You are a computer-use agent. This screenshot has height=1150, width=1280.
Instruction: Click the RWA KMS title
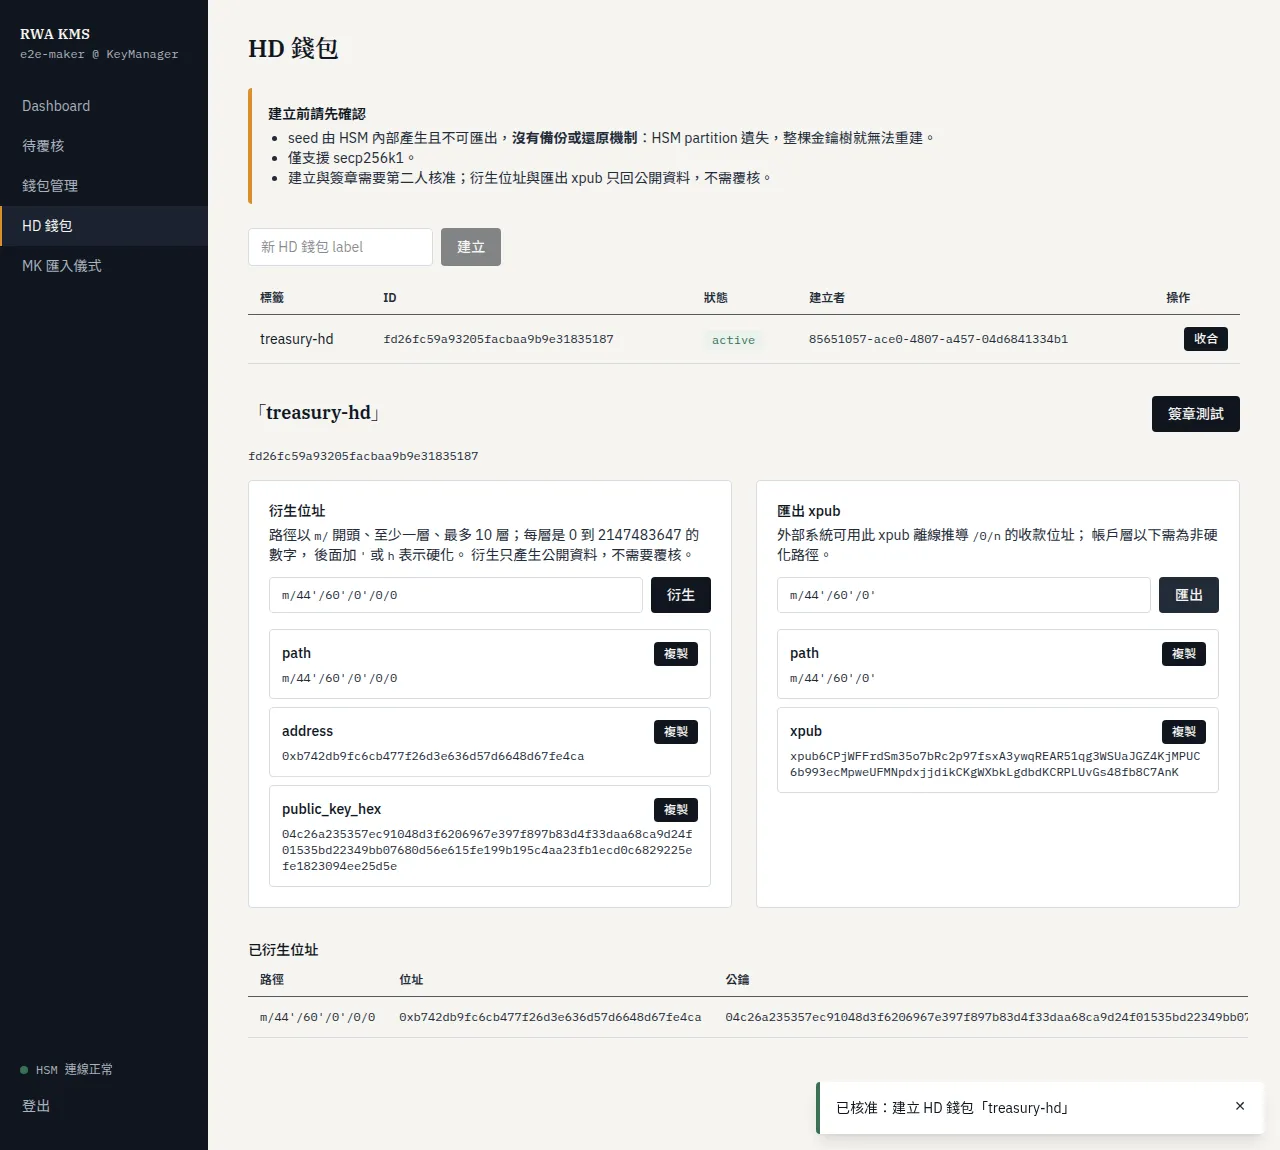click(x=55, y=34)
